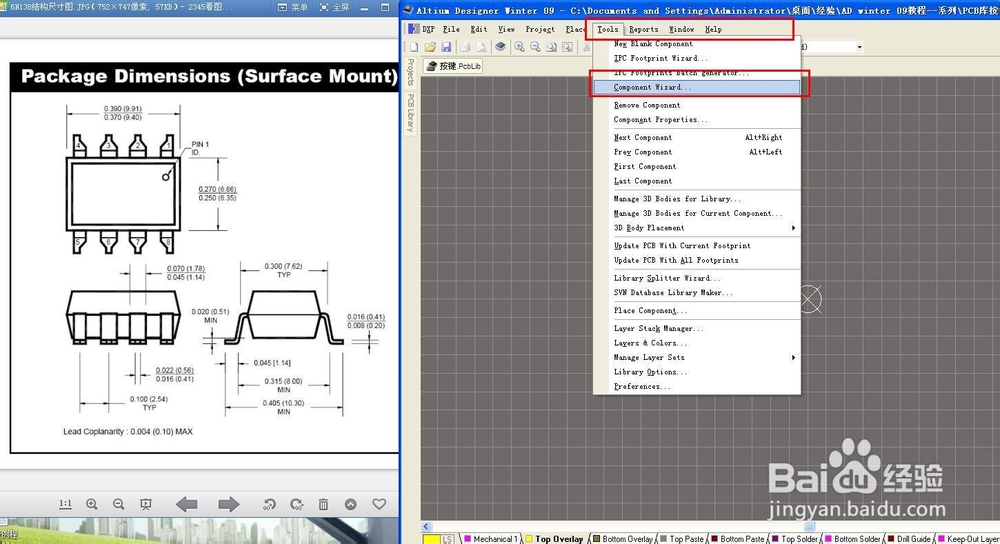Go to previous image with left arrow
Screen dimensions: 1000x544
click(x=186, y=504)
